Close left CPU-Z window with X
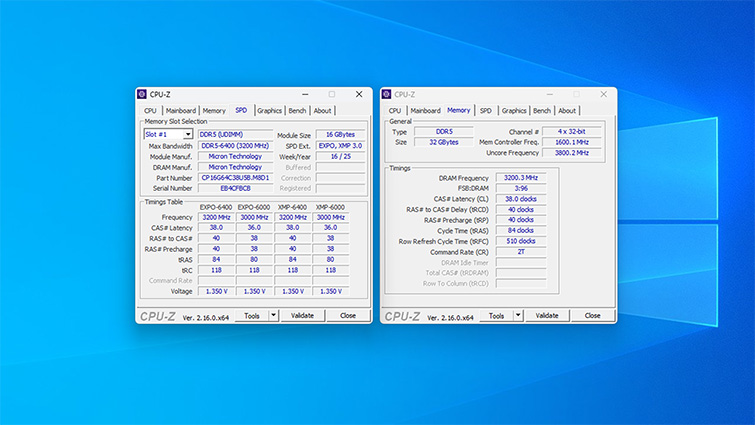 pos(359,94)
